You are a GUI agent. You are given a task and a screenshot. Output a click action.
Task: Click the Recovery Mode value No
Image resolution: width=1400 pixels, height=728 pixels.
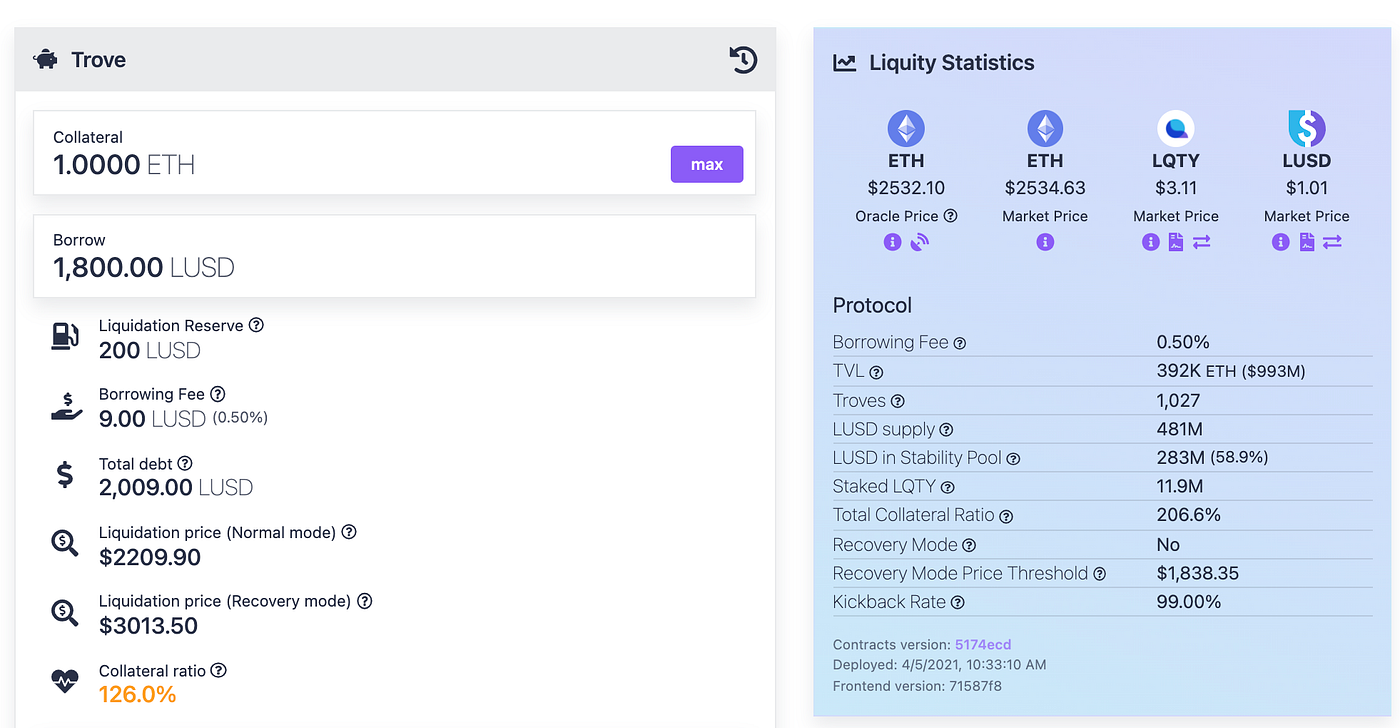click(1169, 545)
